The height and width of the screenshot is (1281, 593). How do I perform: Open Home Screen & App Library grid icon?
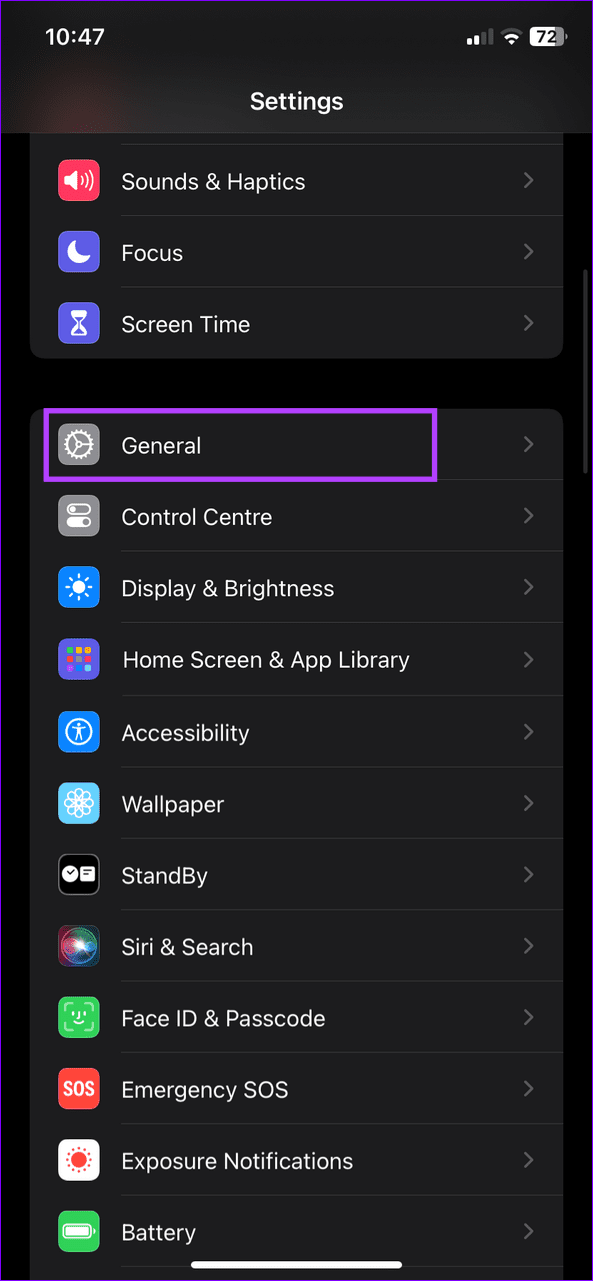78,659
